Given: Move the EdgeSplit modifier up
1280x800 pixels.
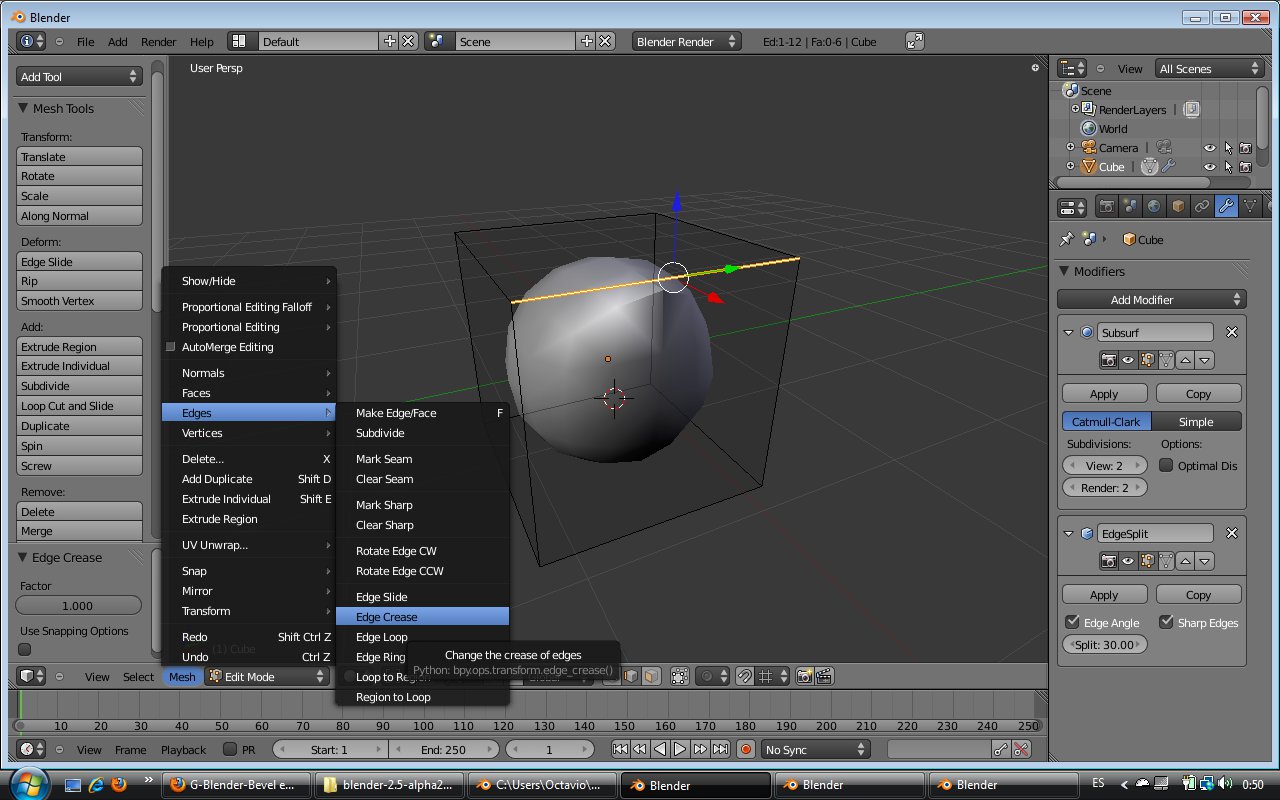Looking at the screenshot, I should point(1185,561).
